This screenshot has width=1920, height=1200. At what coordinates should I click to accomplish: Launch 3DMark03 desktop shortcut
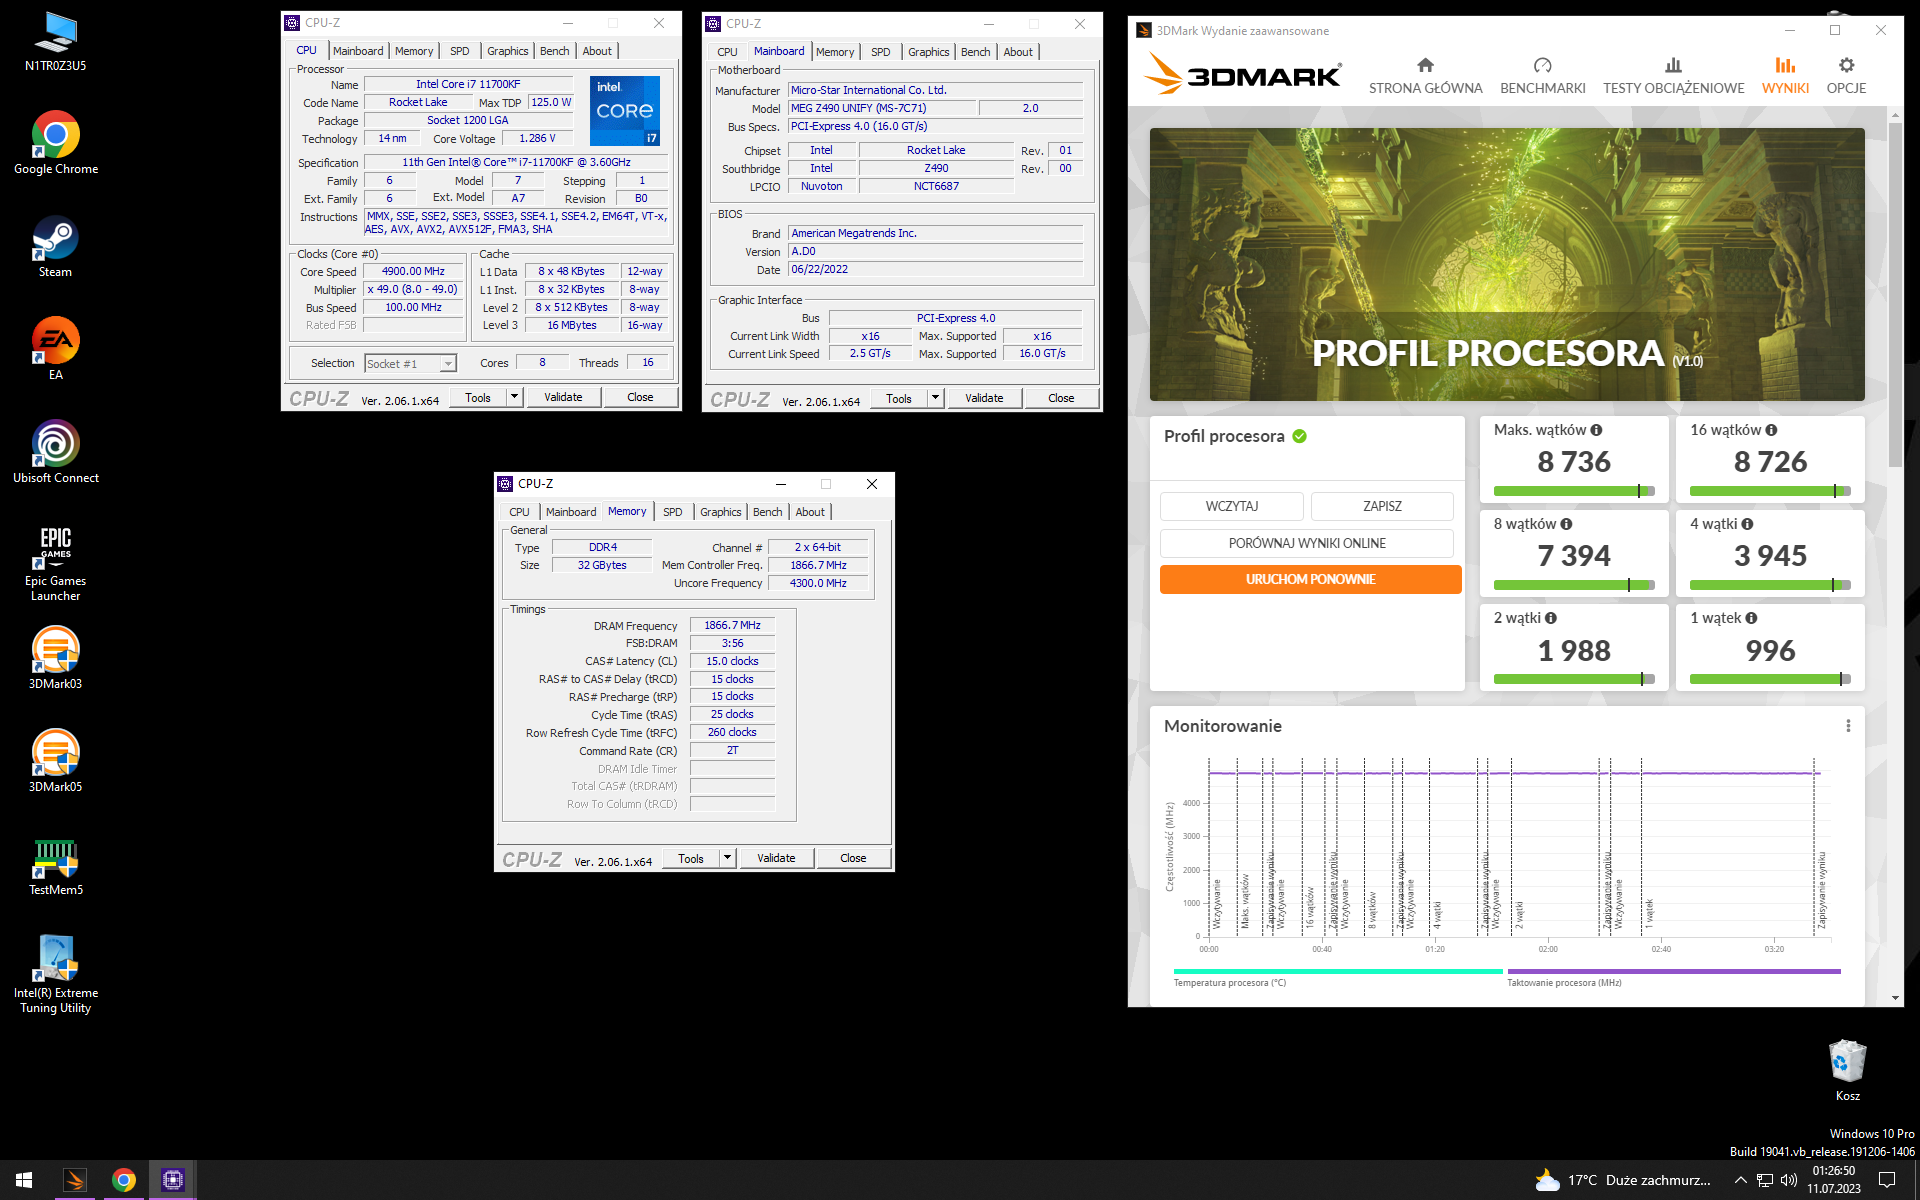55,658
